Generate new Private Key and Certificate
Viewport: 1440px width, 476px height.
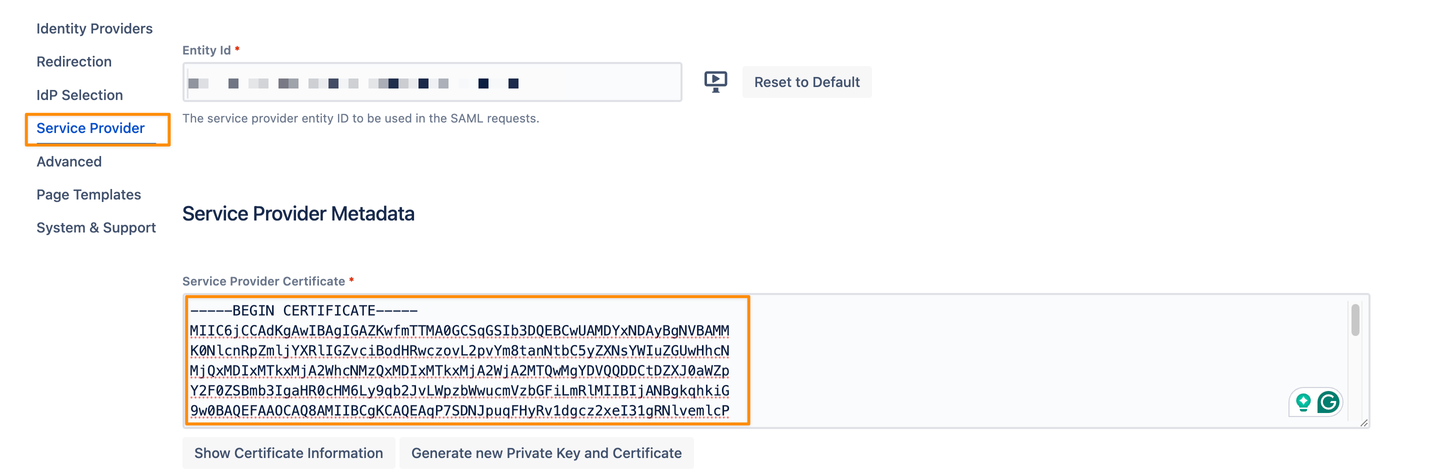(x=546, y=453)
